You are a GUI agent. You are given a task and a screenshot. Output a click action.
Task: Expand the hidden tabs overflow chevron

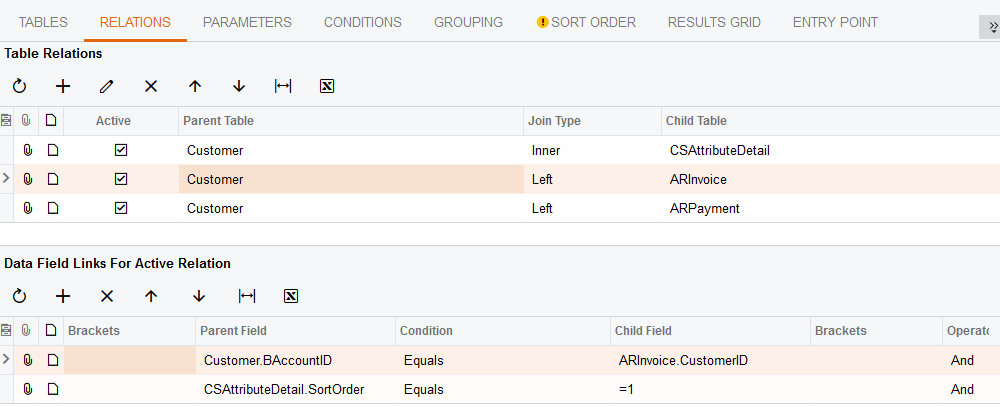click(x=988, y=26)
